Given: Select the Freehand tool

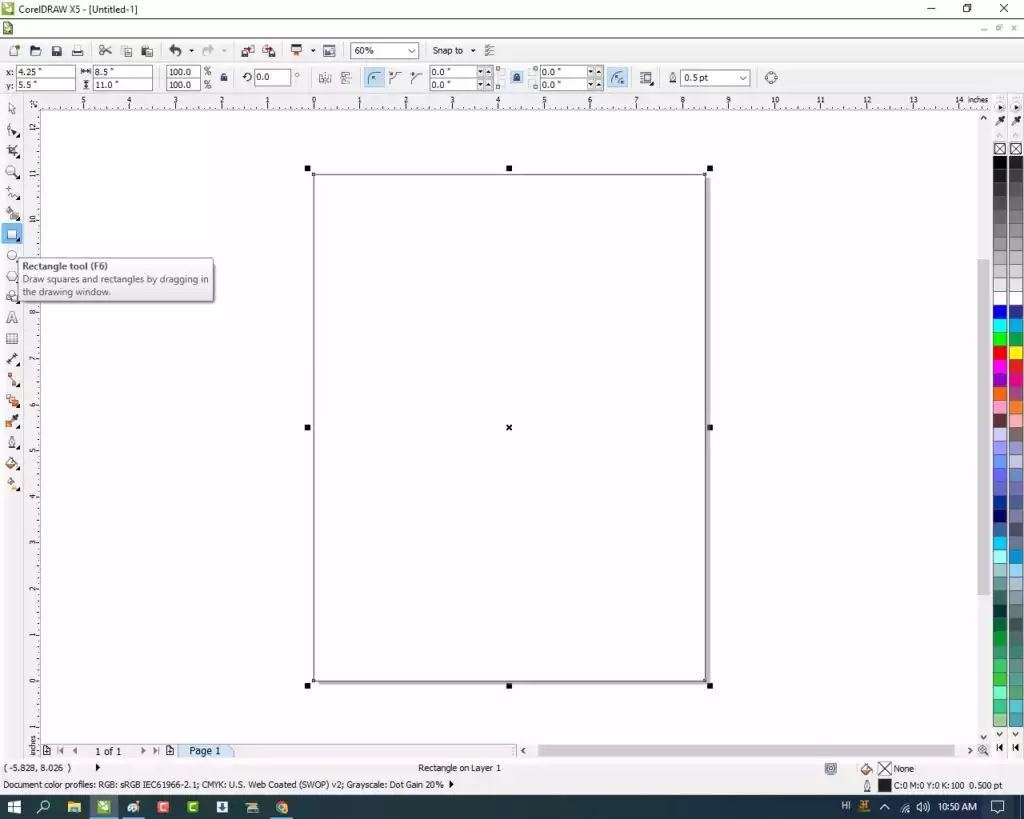Looking at the screenshot, I should pyautogui.click(x=12, y=193).
